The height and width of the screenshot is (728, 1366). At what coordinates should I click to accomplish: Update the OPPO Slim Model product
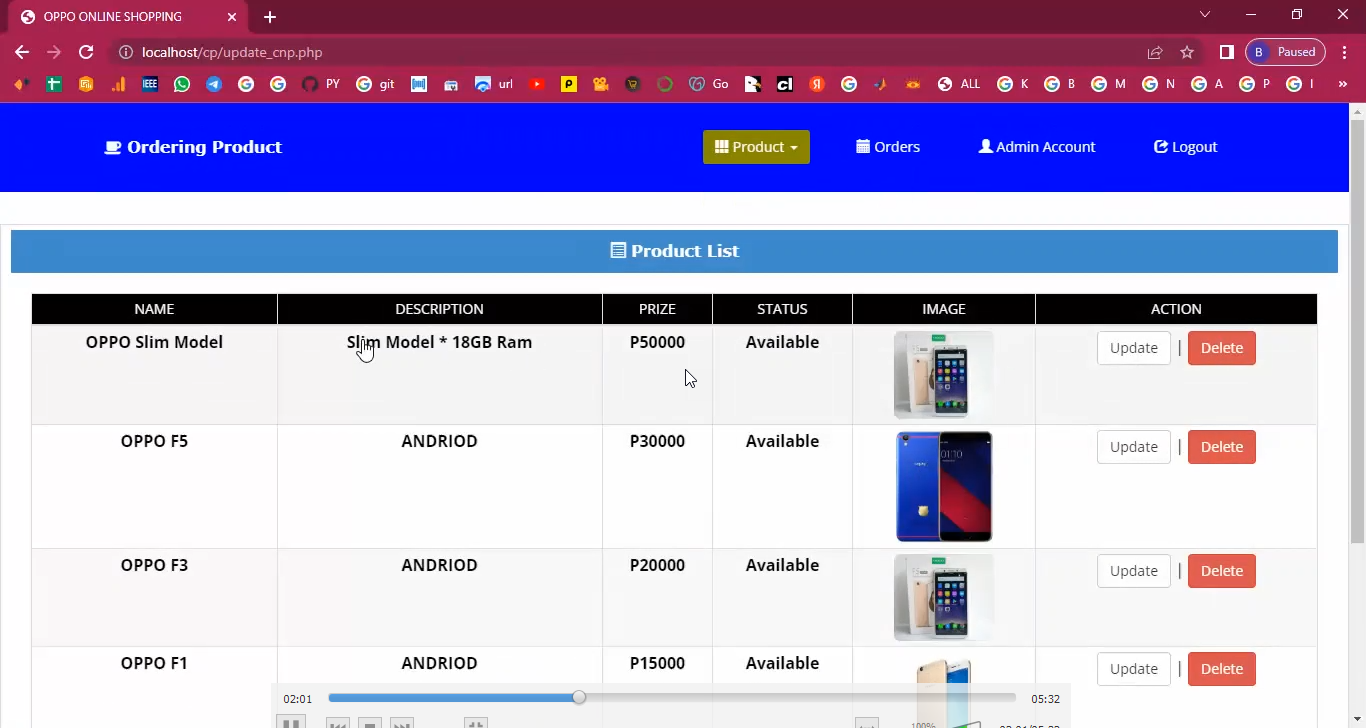click(x=1133, y=348)
